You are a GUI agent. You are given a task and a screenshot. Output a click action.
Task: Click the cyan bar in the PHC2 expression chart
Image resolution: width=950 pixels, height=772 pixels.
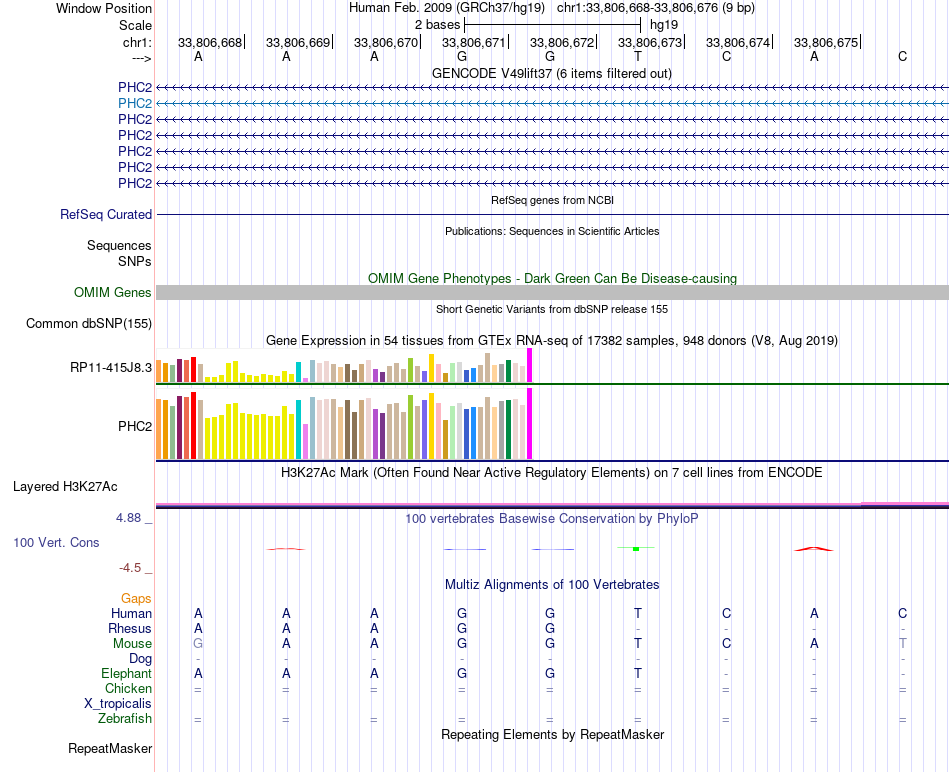coord(299,429)
